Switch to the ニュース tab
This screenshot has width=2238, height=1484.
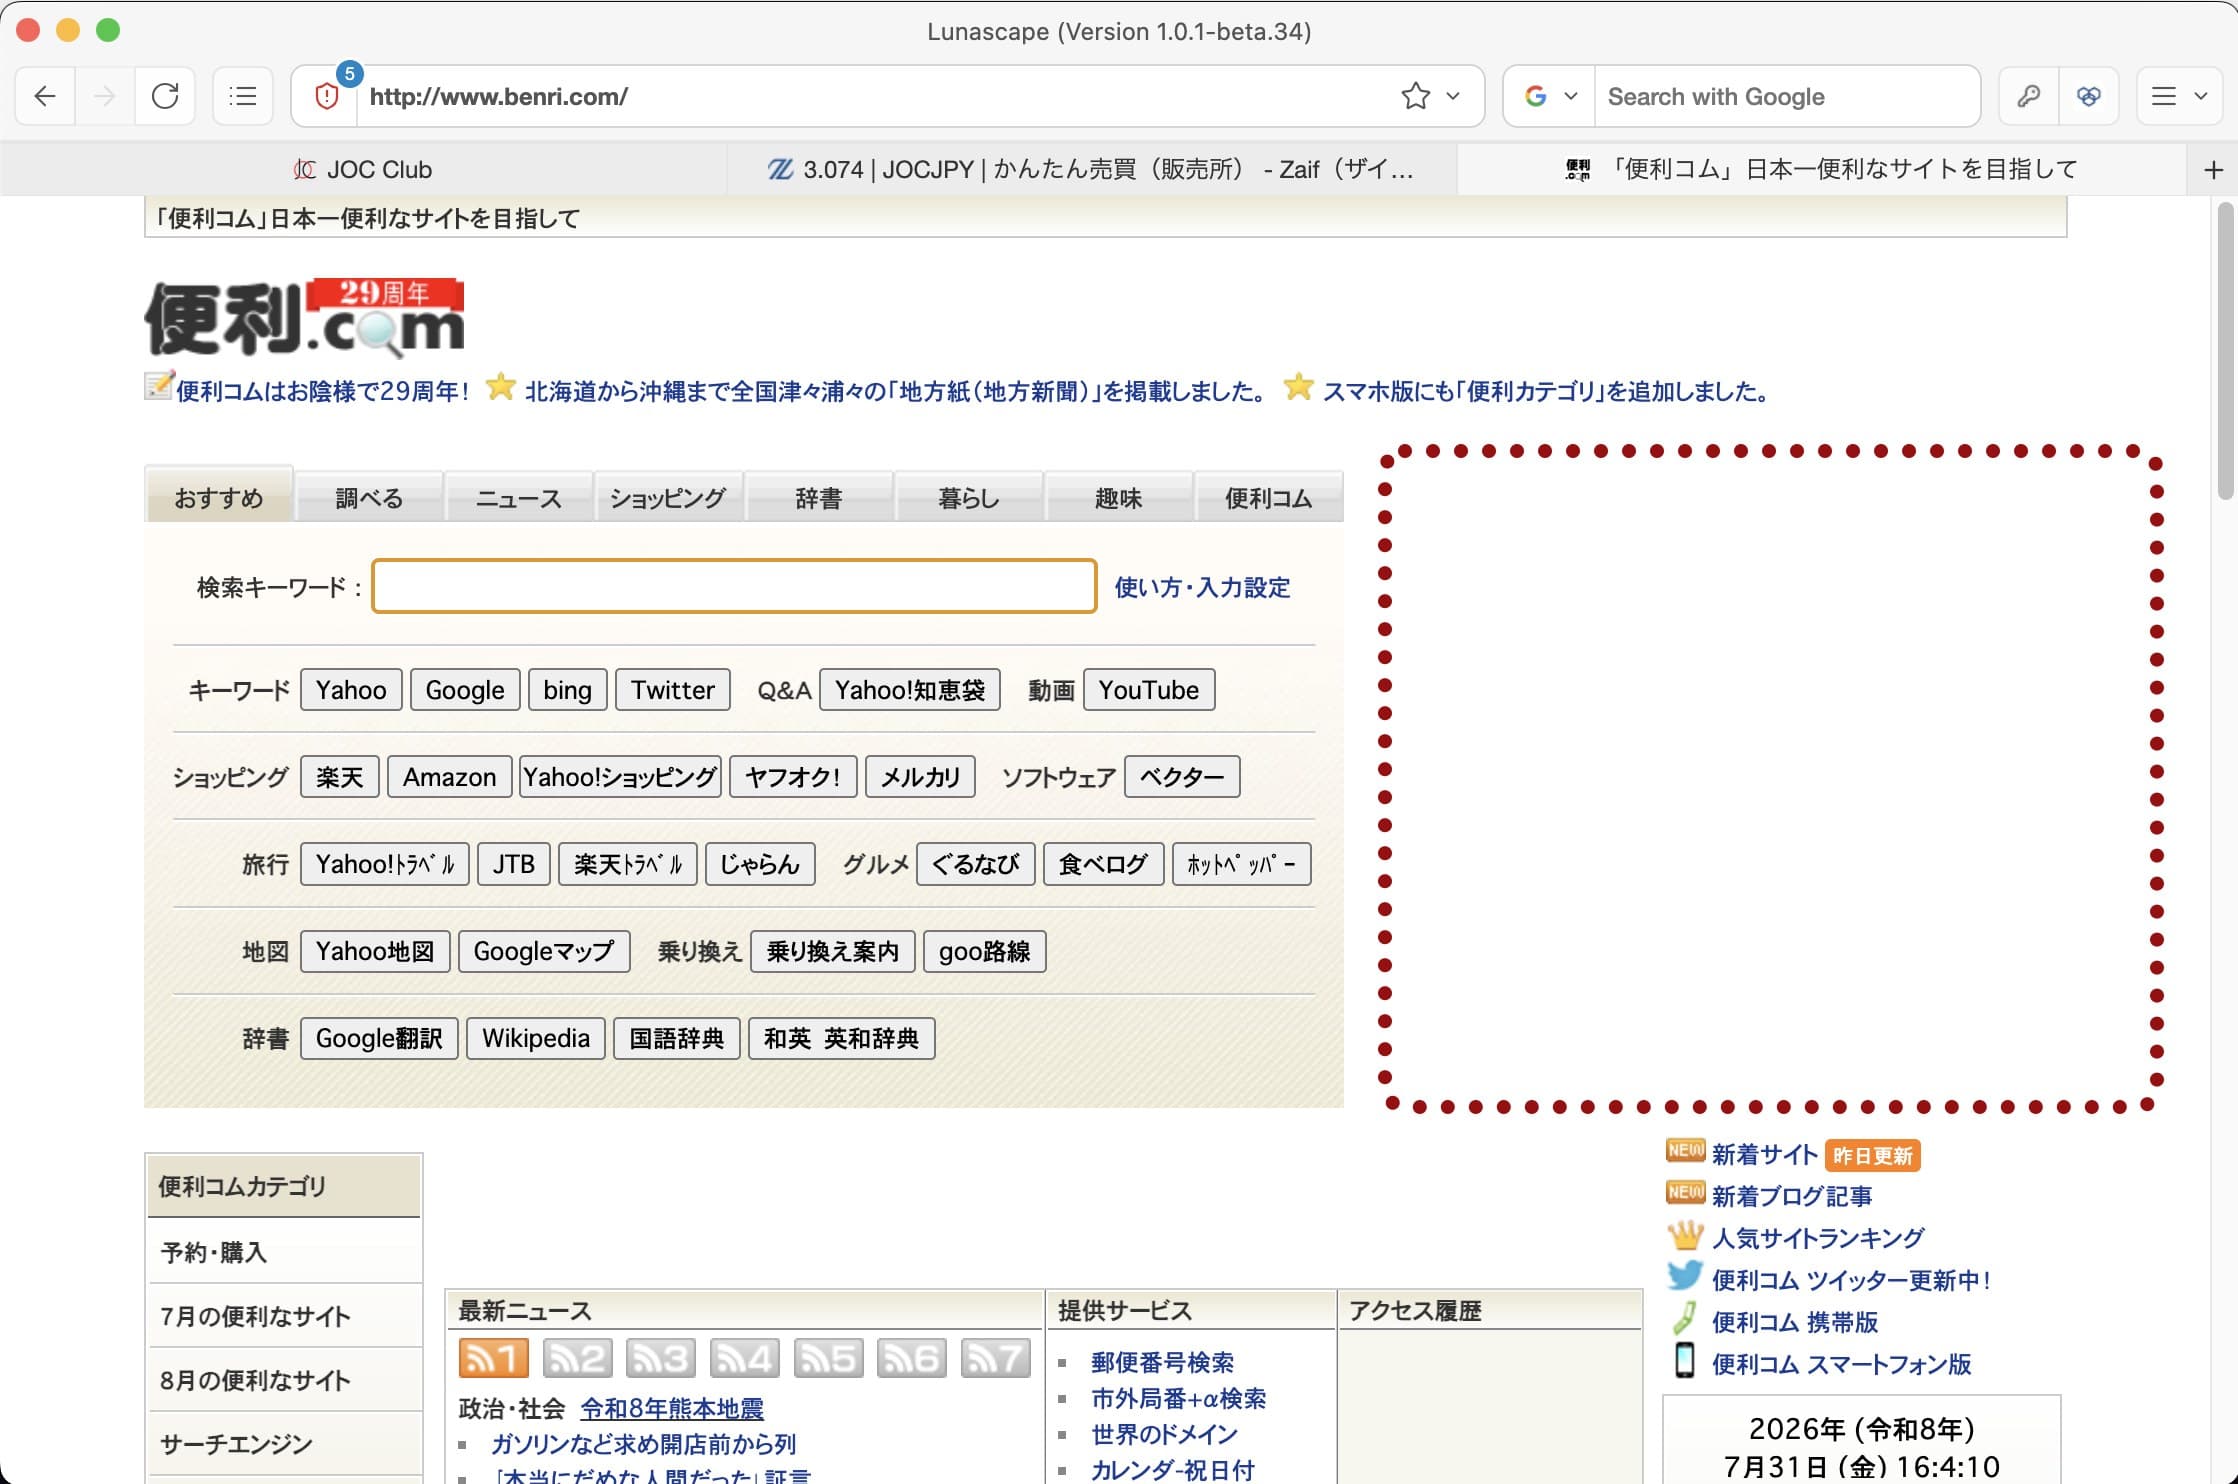[x=519, y=497]
